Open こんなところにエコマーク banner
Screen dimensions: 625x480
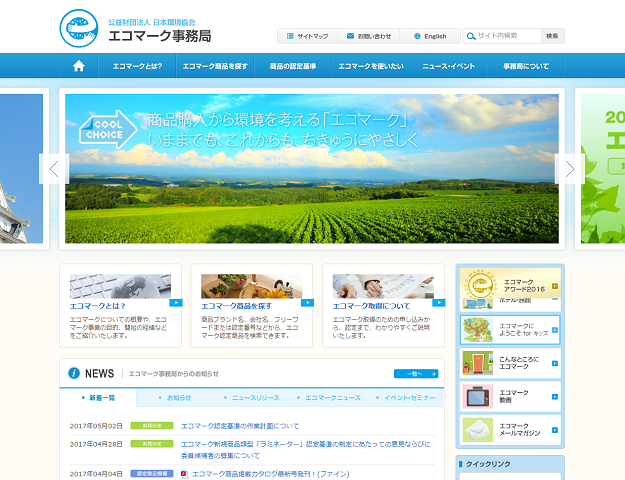[510, 363]
